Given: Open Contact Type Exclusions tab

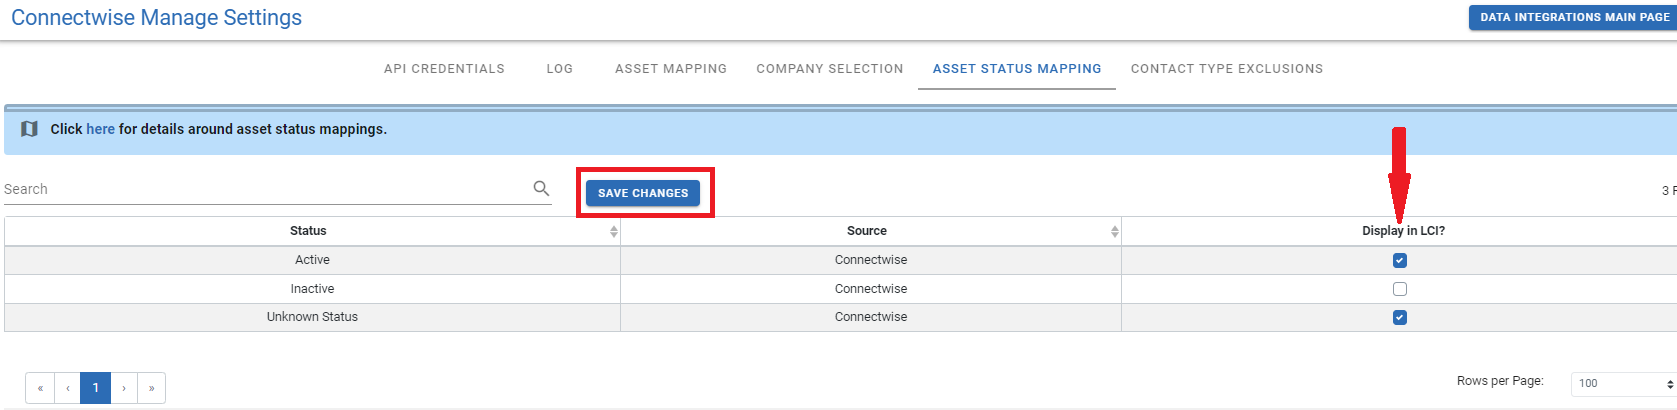Looking at the screenshot, I should (1227, 69).
